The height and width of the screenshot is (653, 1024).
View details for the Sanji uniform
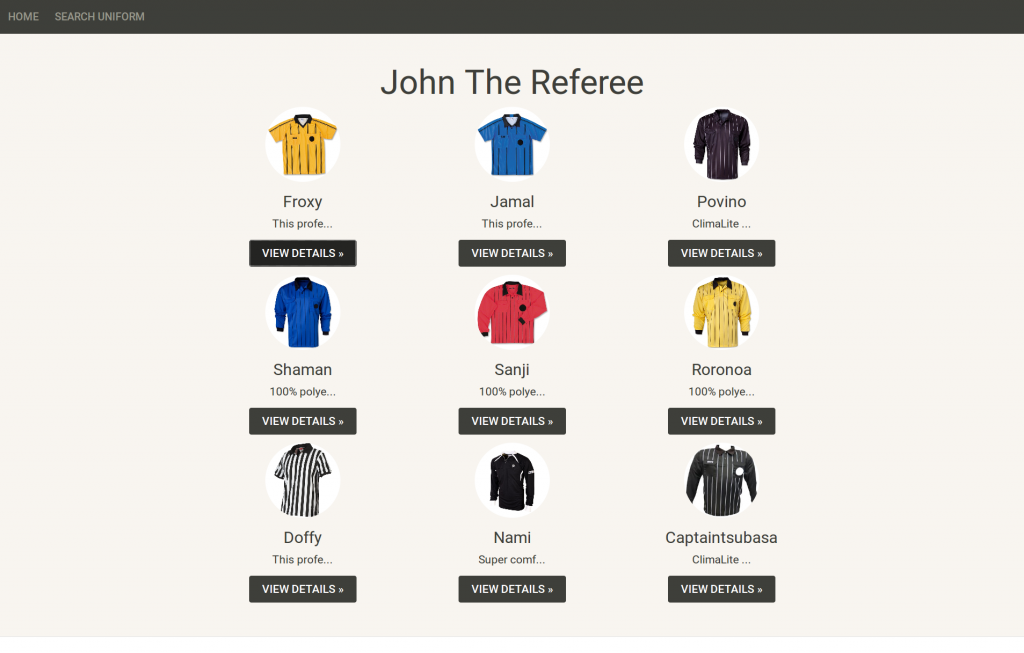pos(512,421)
